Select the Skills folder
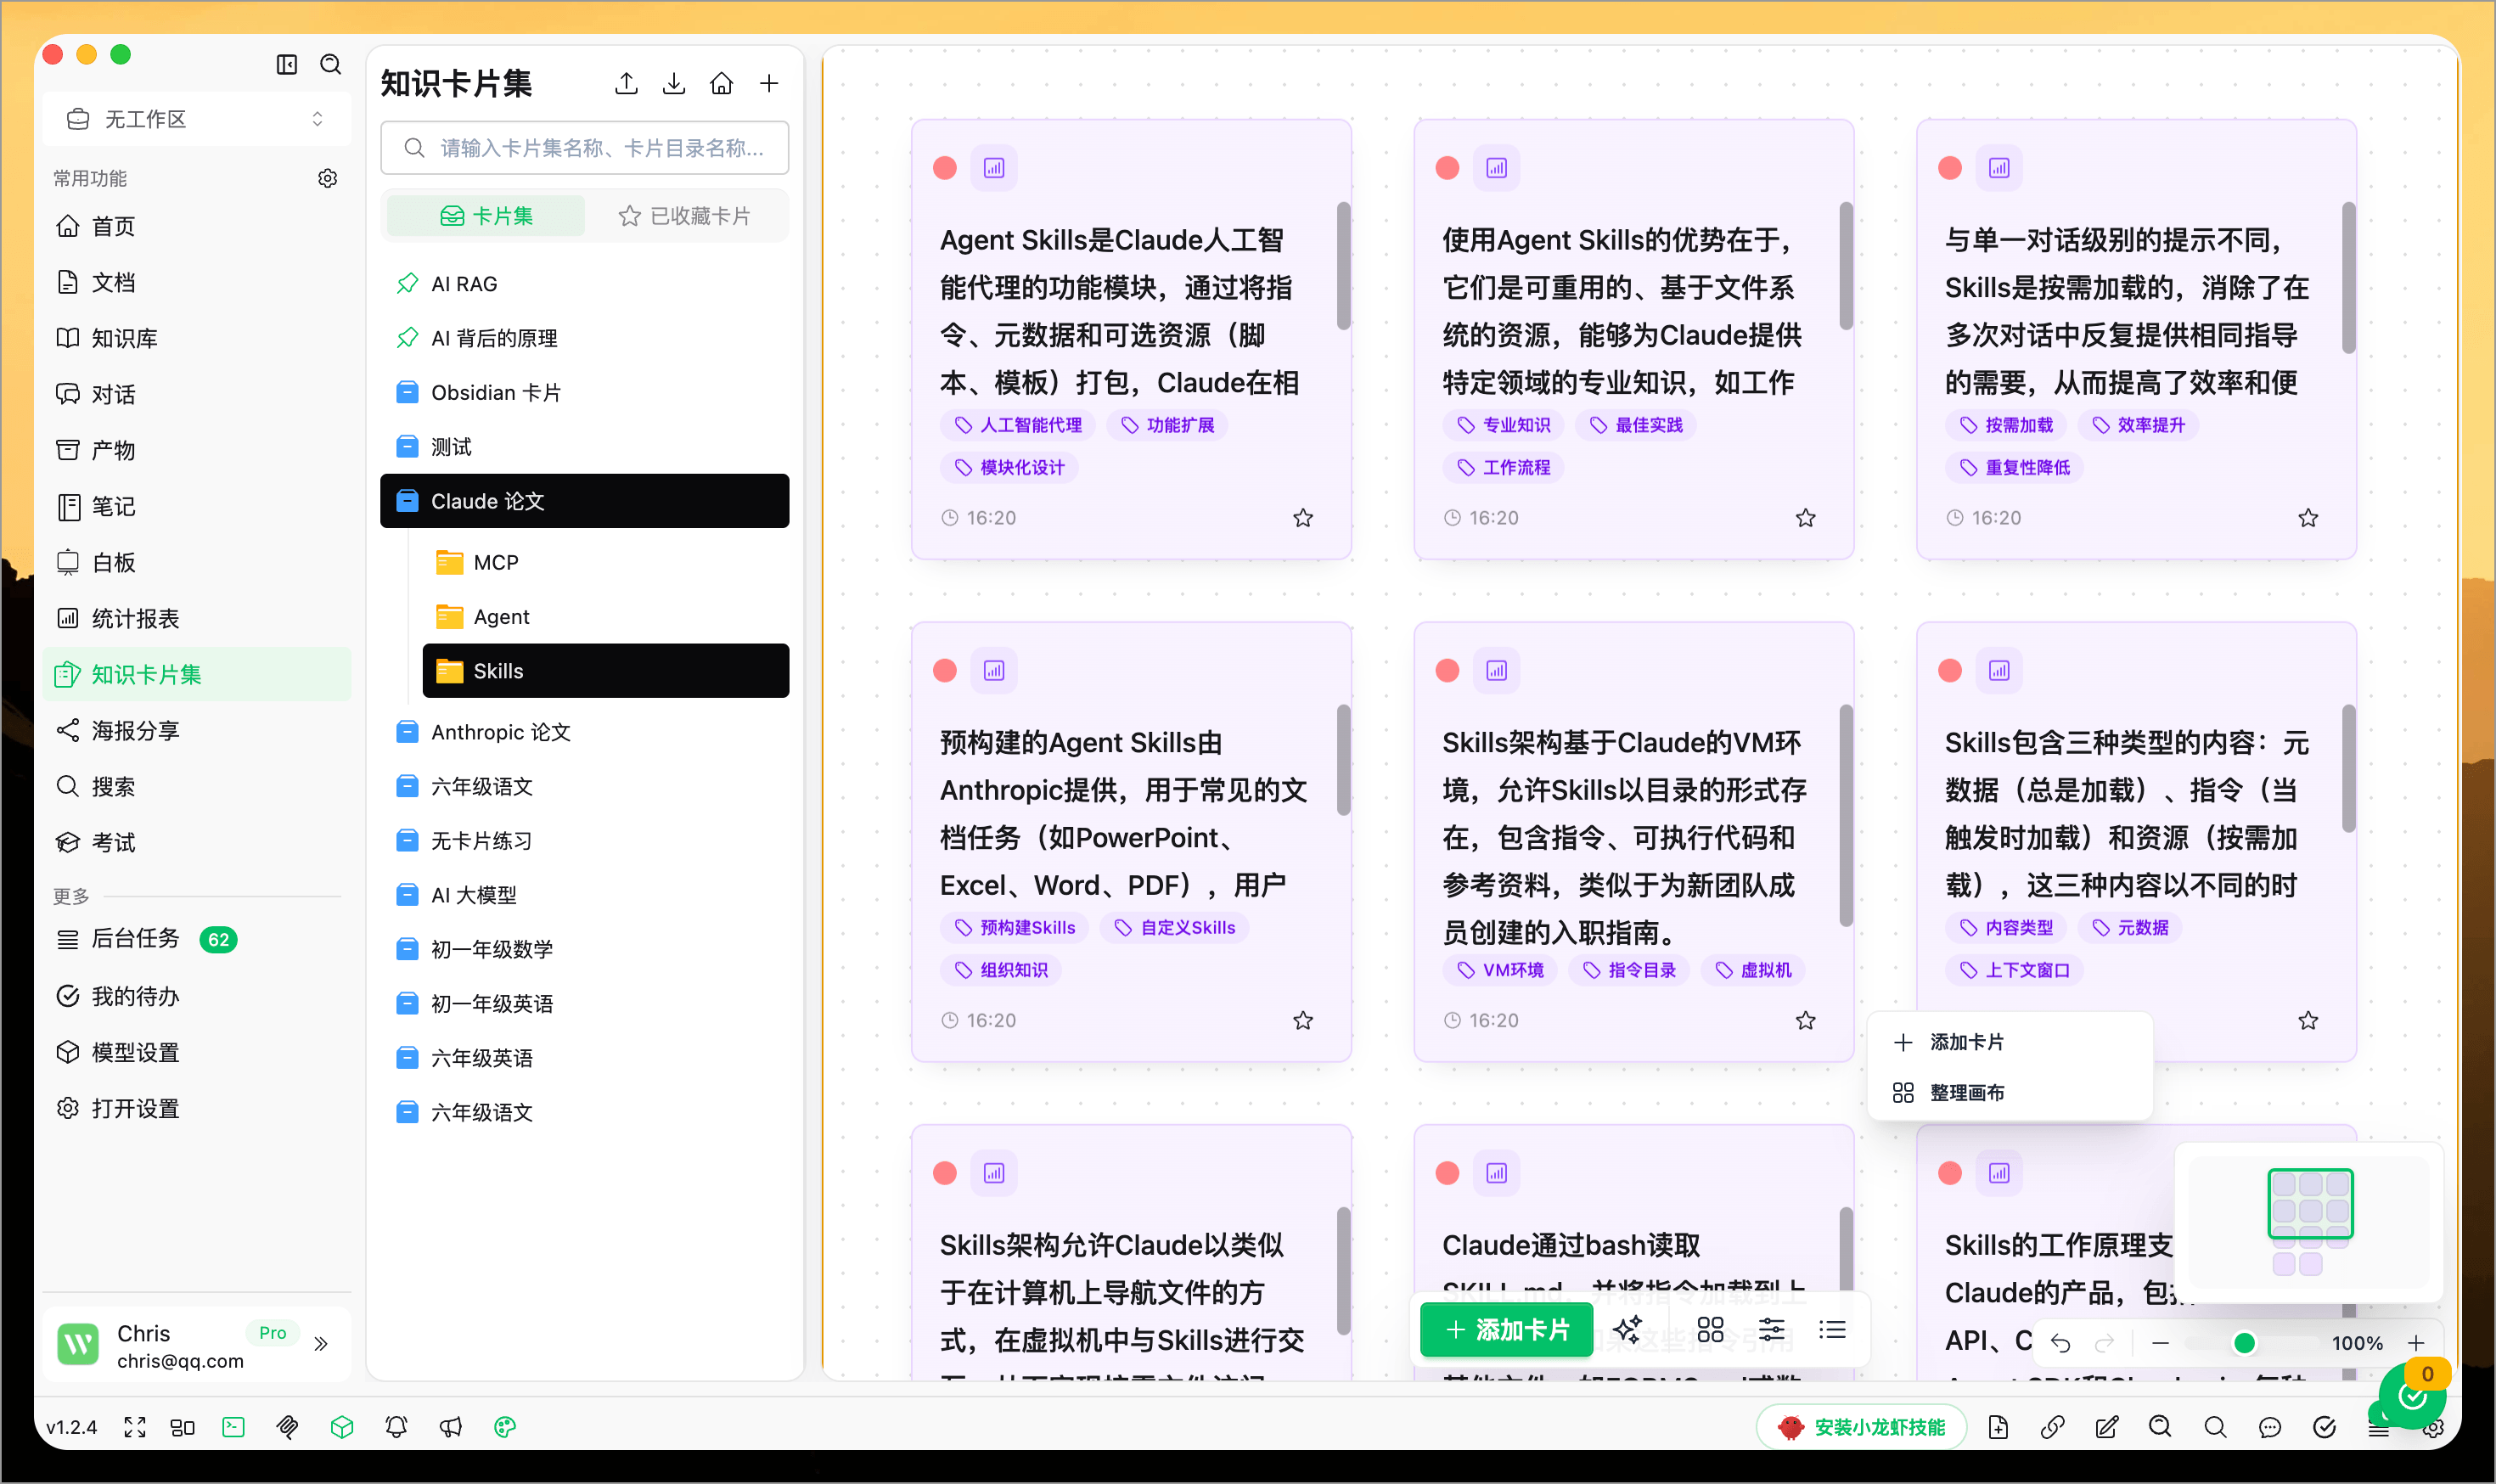 606,671
